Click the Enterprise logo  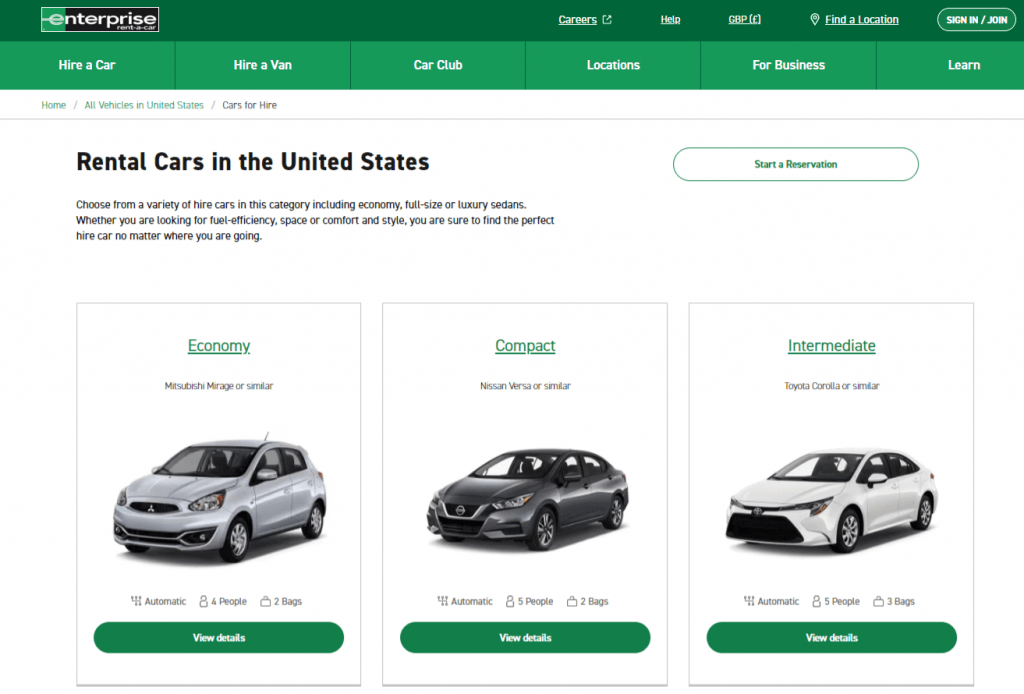[99, 19]
